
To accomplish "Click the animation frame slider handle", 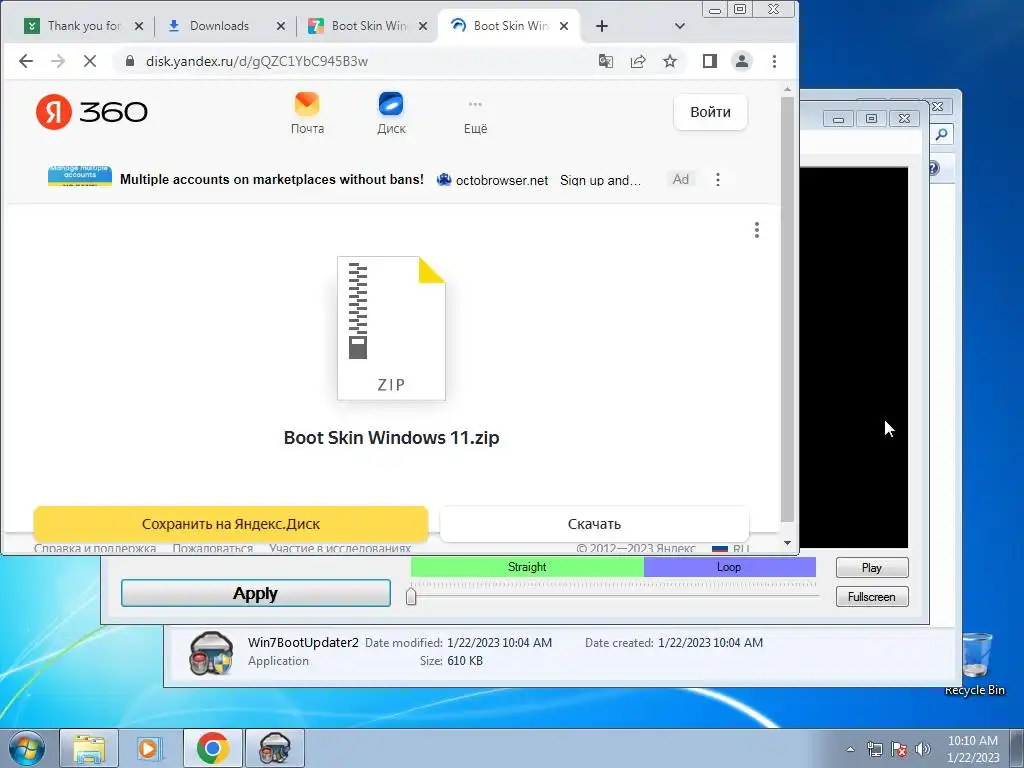I will (411, 596).
